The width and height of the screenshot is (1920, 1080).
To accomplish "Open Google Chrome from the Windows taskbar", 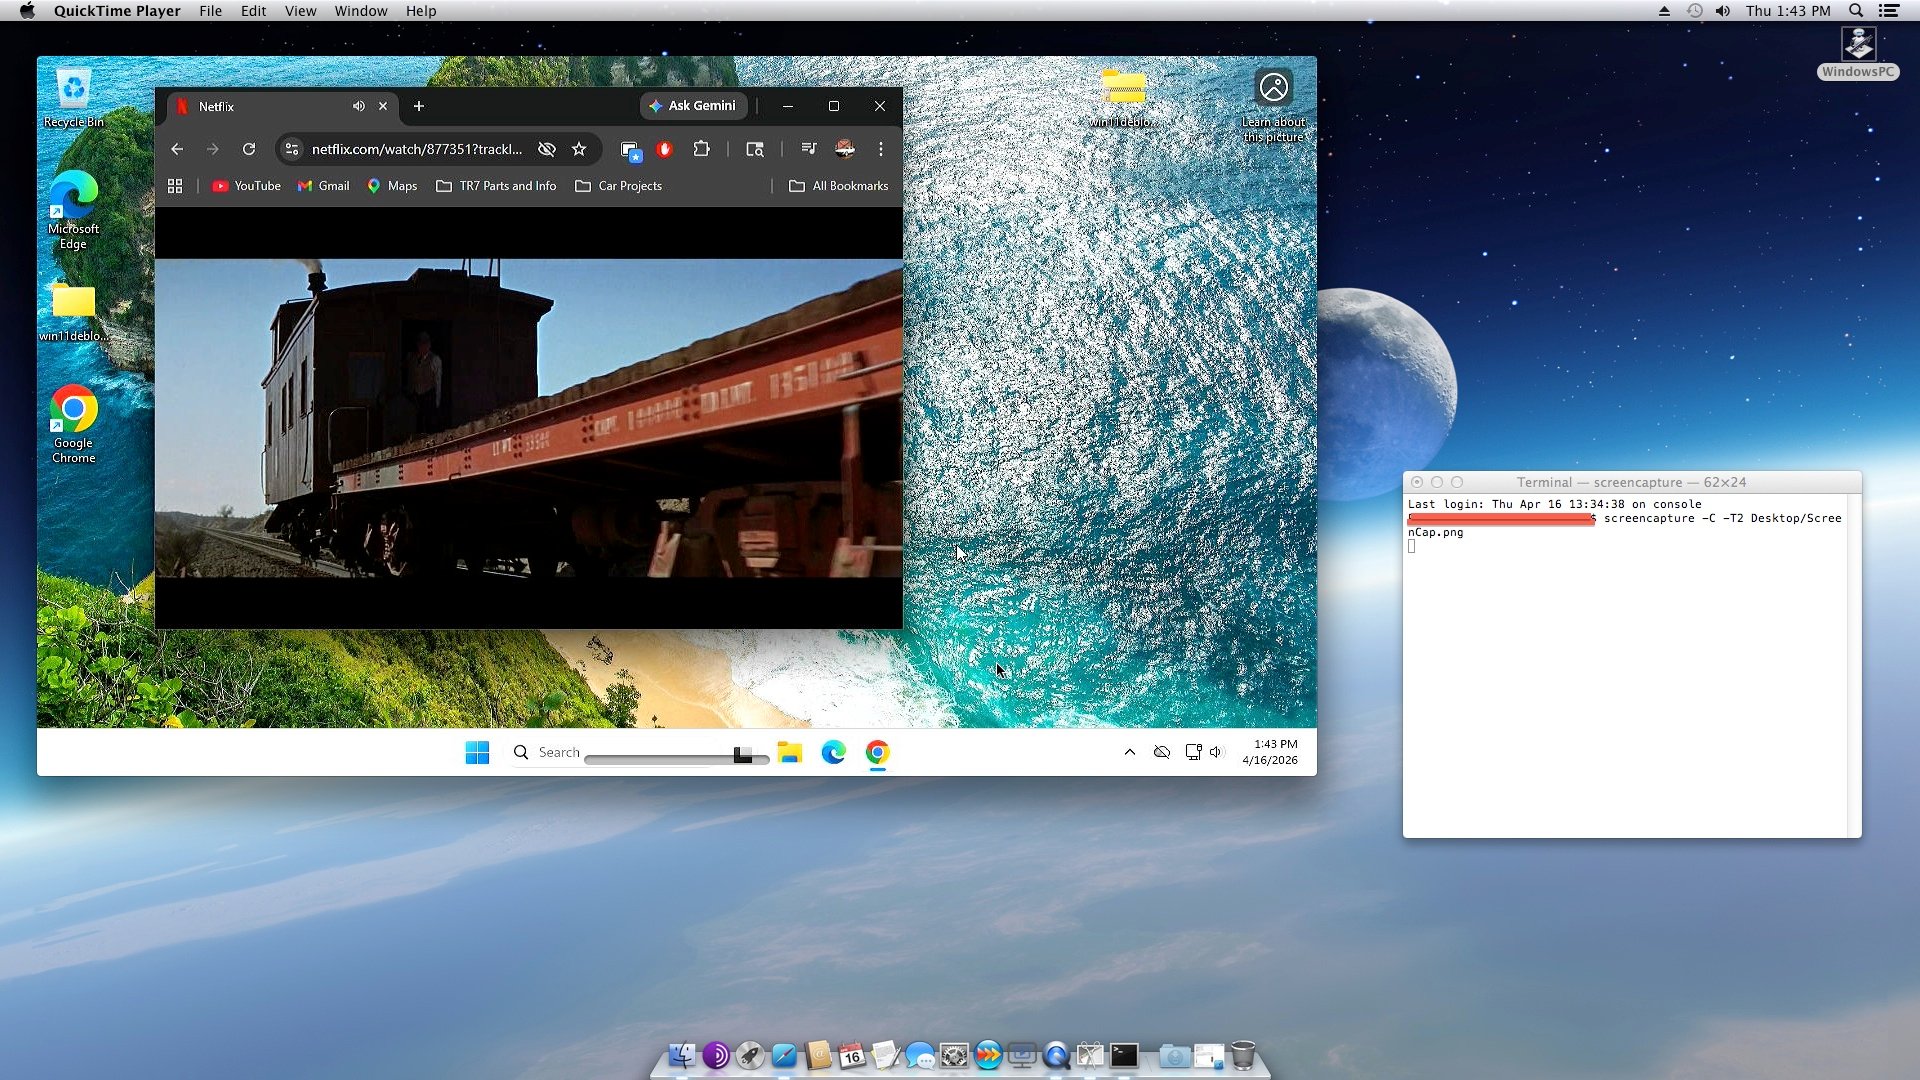I will pyautogui.click(x=878, y=753).
